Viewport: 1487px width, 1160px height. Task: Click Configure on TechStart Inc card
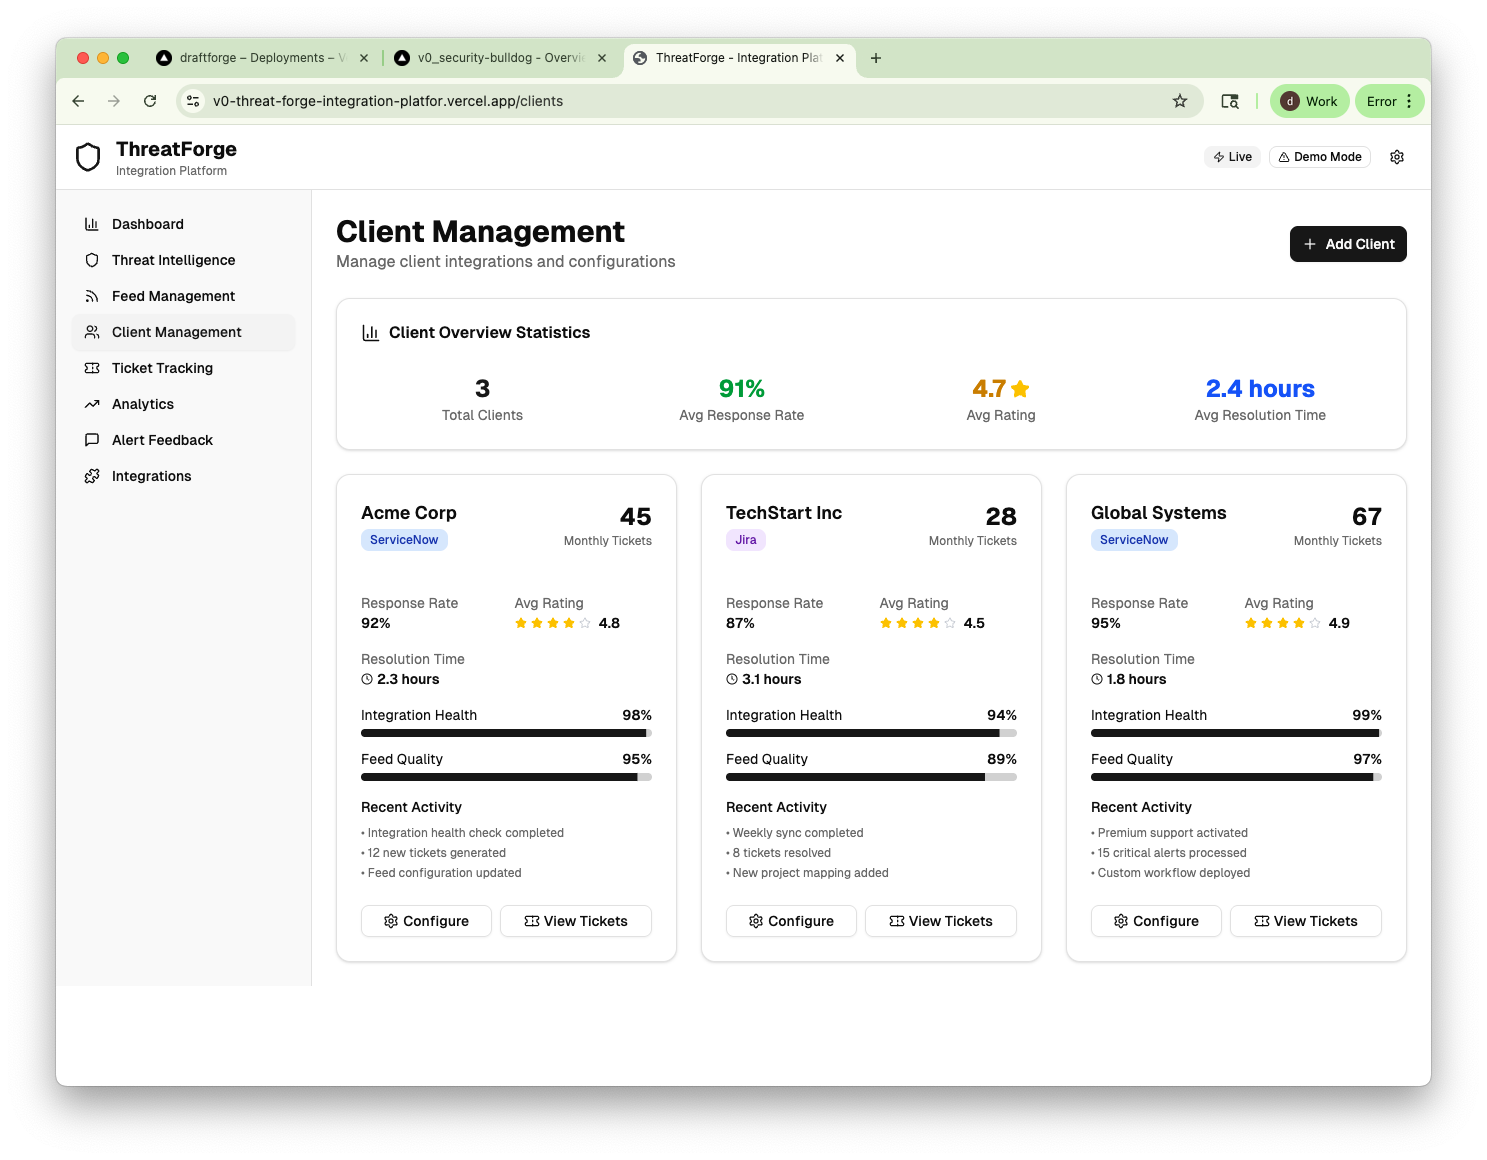point(791,921)
